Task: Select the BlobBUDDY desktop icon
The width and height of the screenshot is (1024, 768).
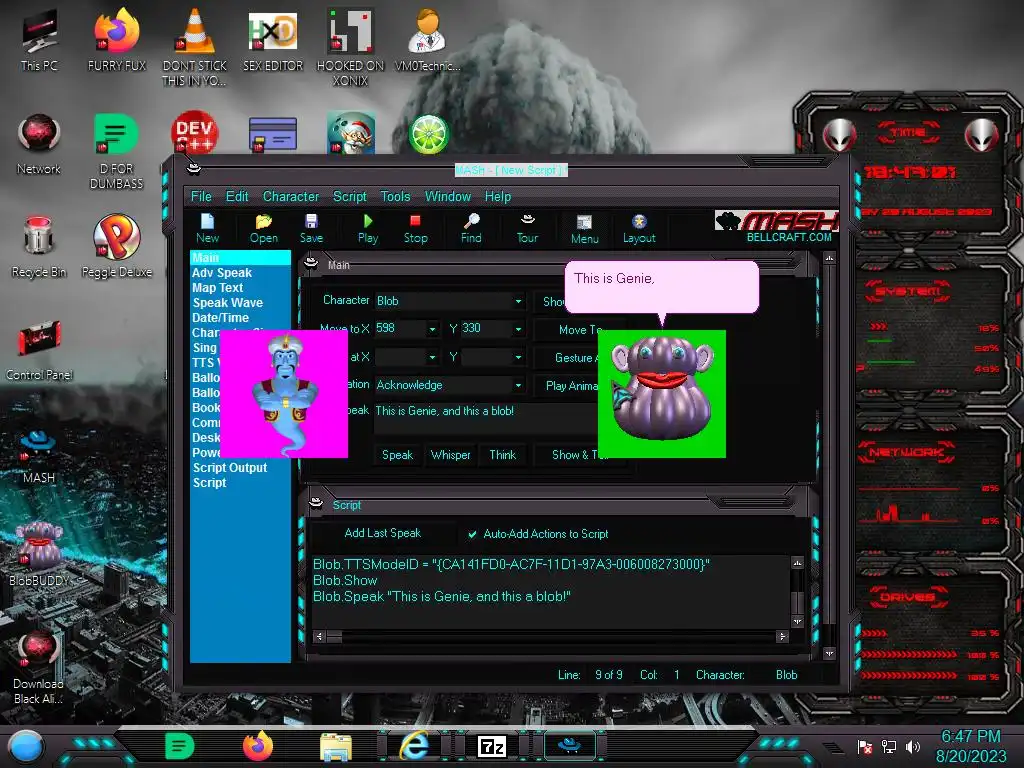Action: tap(39, 554)
